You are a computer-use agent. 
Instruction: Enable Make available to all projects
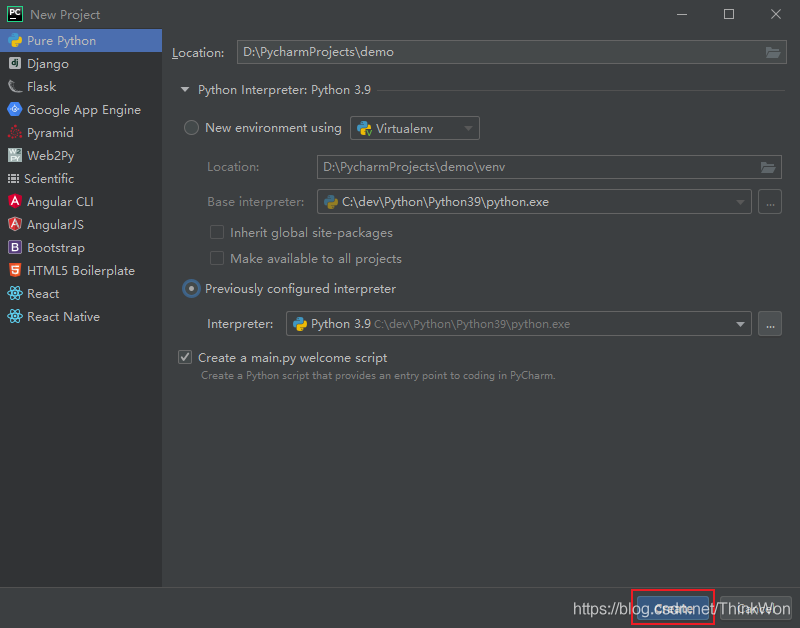217,259
